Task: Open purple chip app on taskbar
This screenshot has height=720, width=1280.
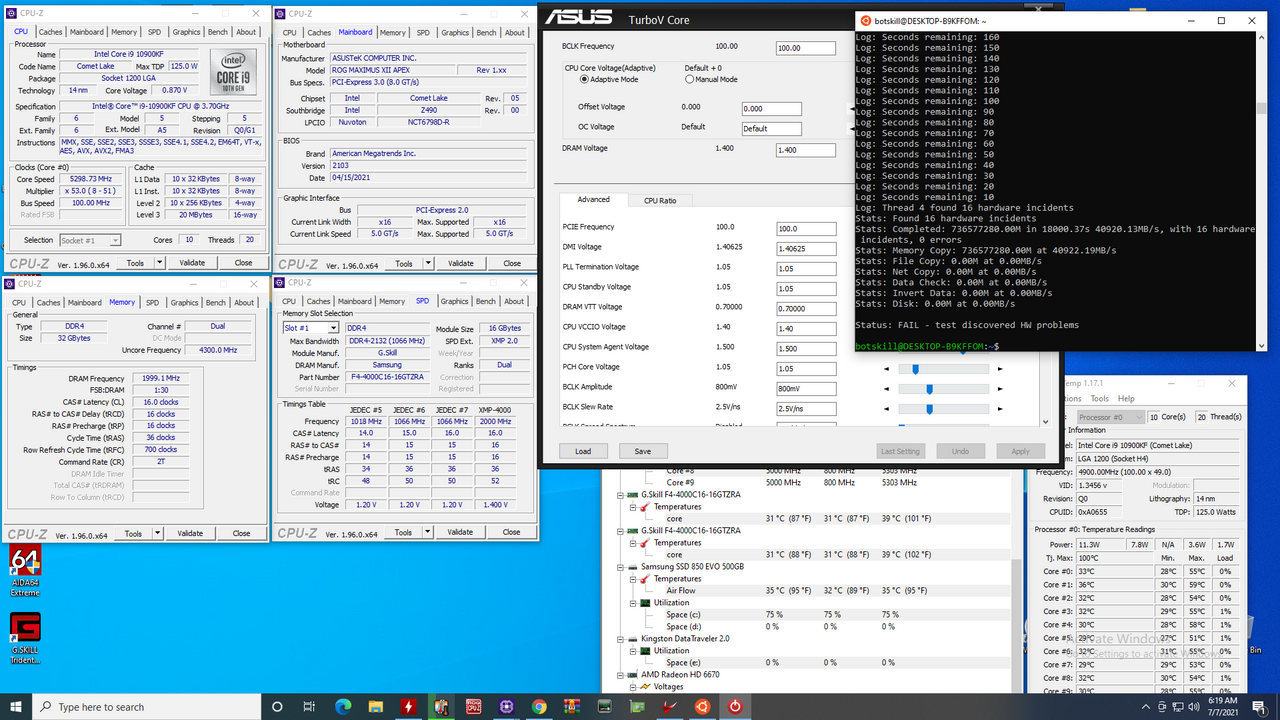Action: [507, 706]
